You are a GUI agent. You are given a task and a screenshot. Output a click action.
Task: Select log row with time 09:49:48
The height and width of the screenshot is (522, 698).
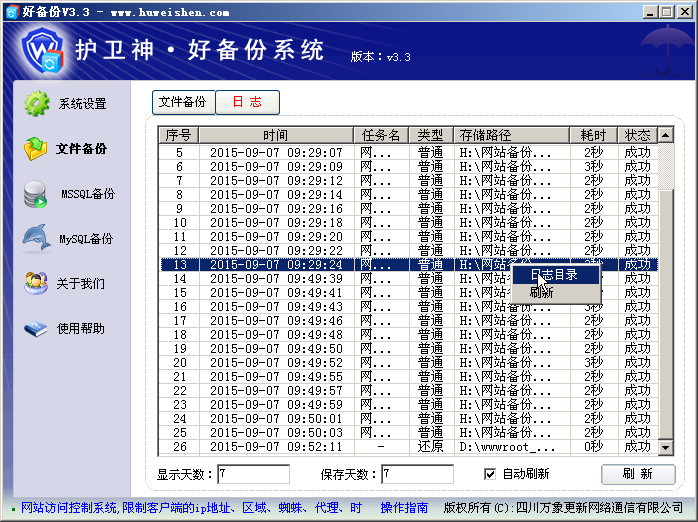[x=409, y=335]
